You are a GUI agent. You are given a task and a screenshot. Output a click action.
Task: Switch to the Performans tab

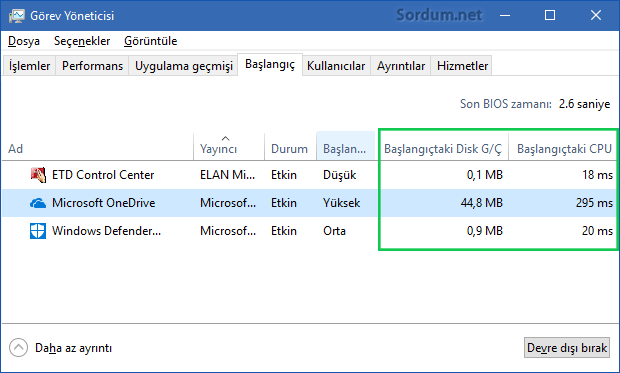coord(92,66)
